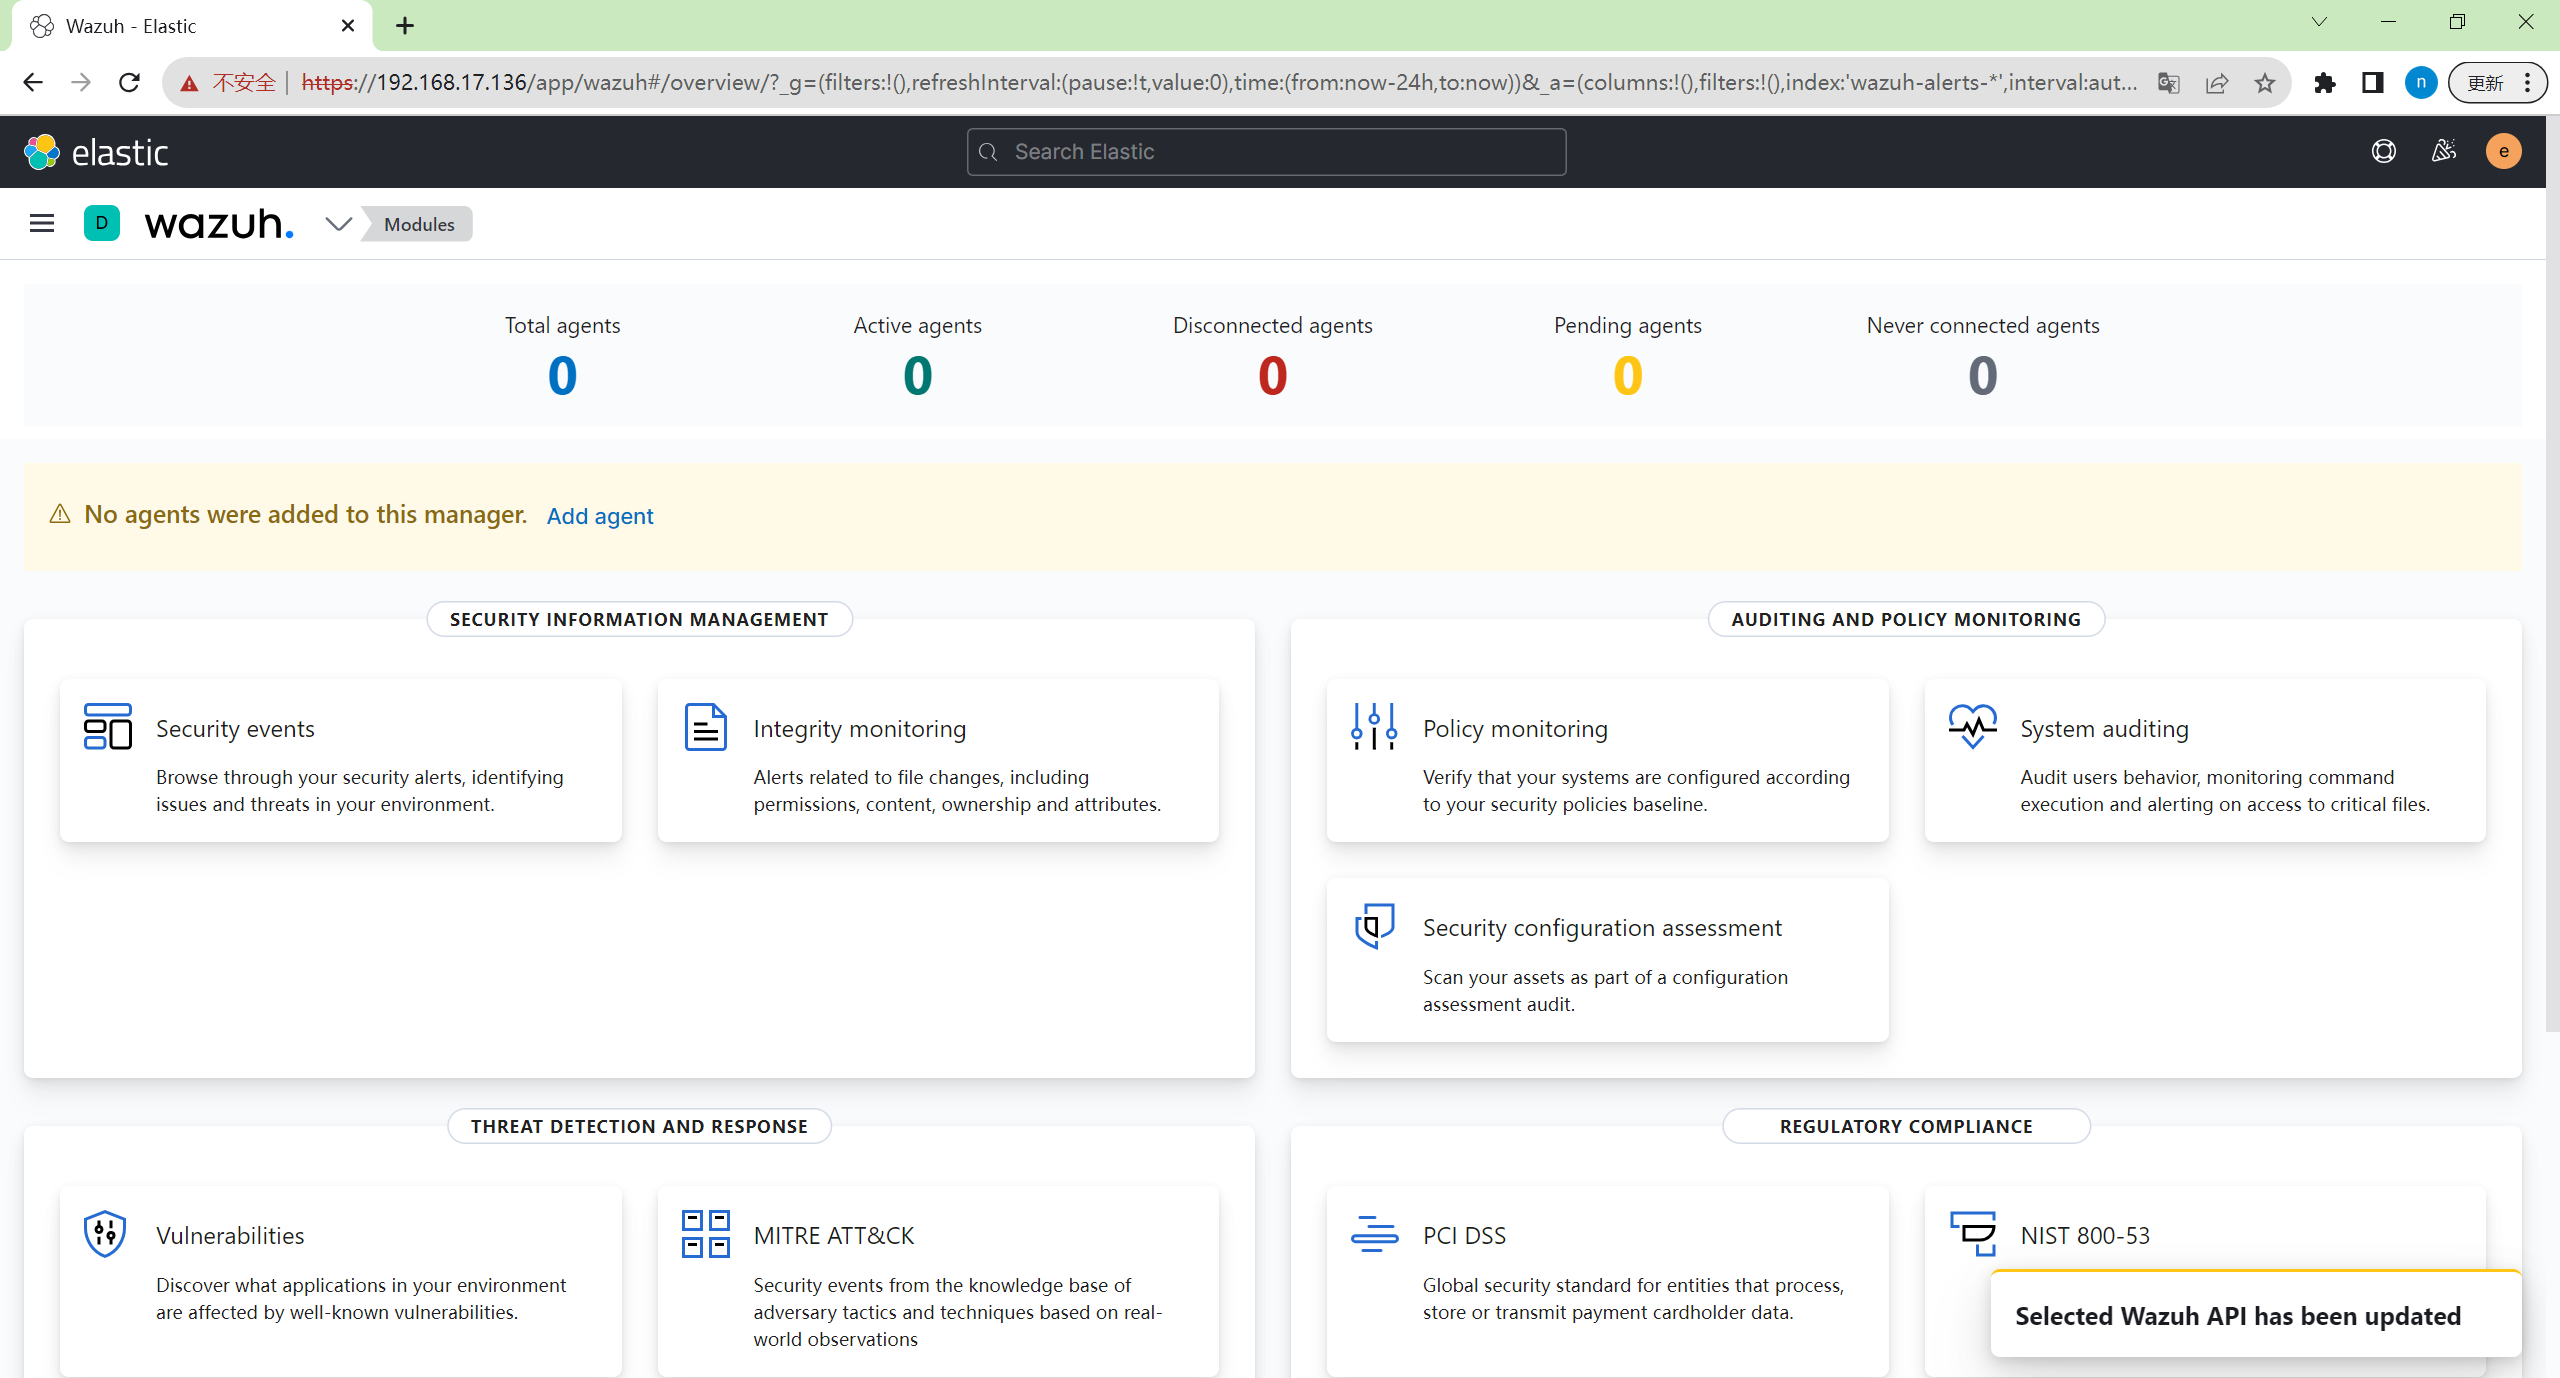Click the Policy monitoring sliders icon
This screenshot has height=1378, width=2560.
point(1374,727)
